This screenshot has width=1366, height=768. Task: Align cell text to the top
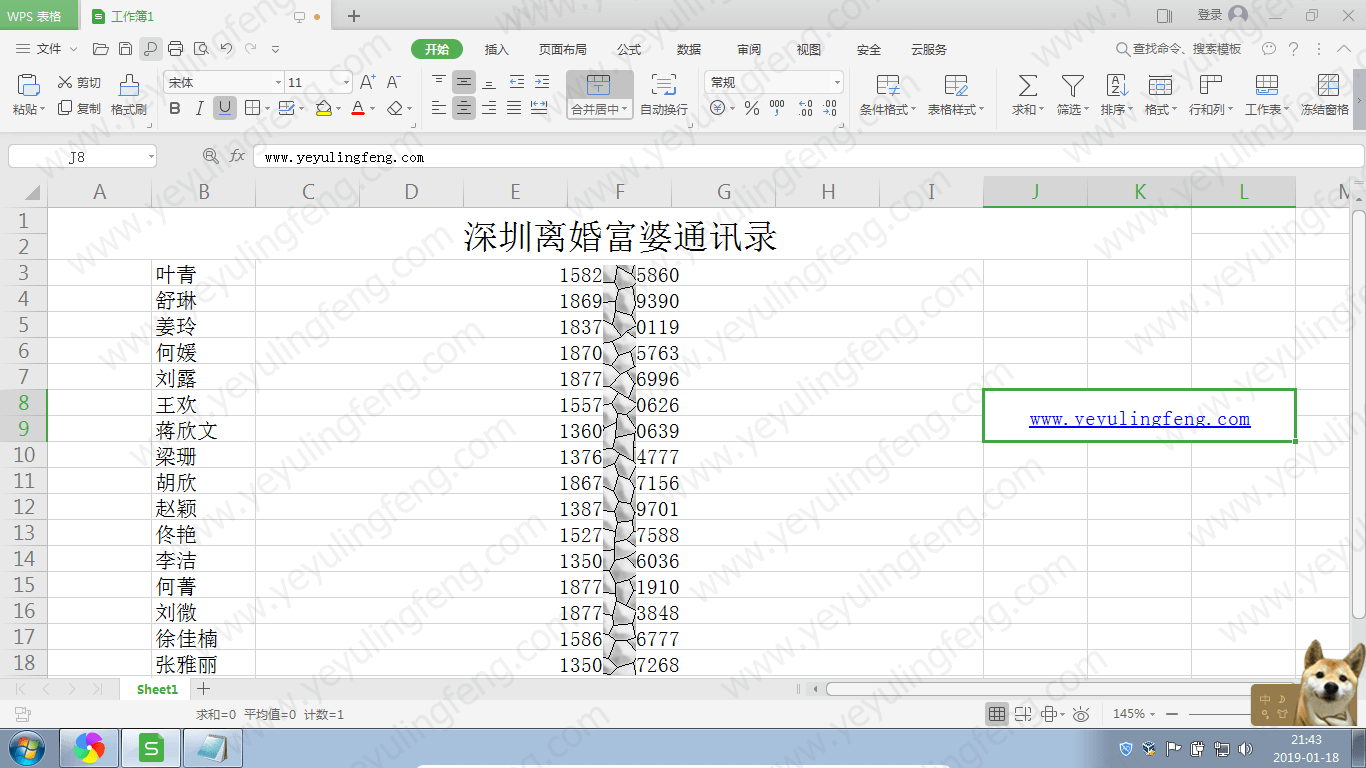pyautogui.click(x=439, y=82)
